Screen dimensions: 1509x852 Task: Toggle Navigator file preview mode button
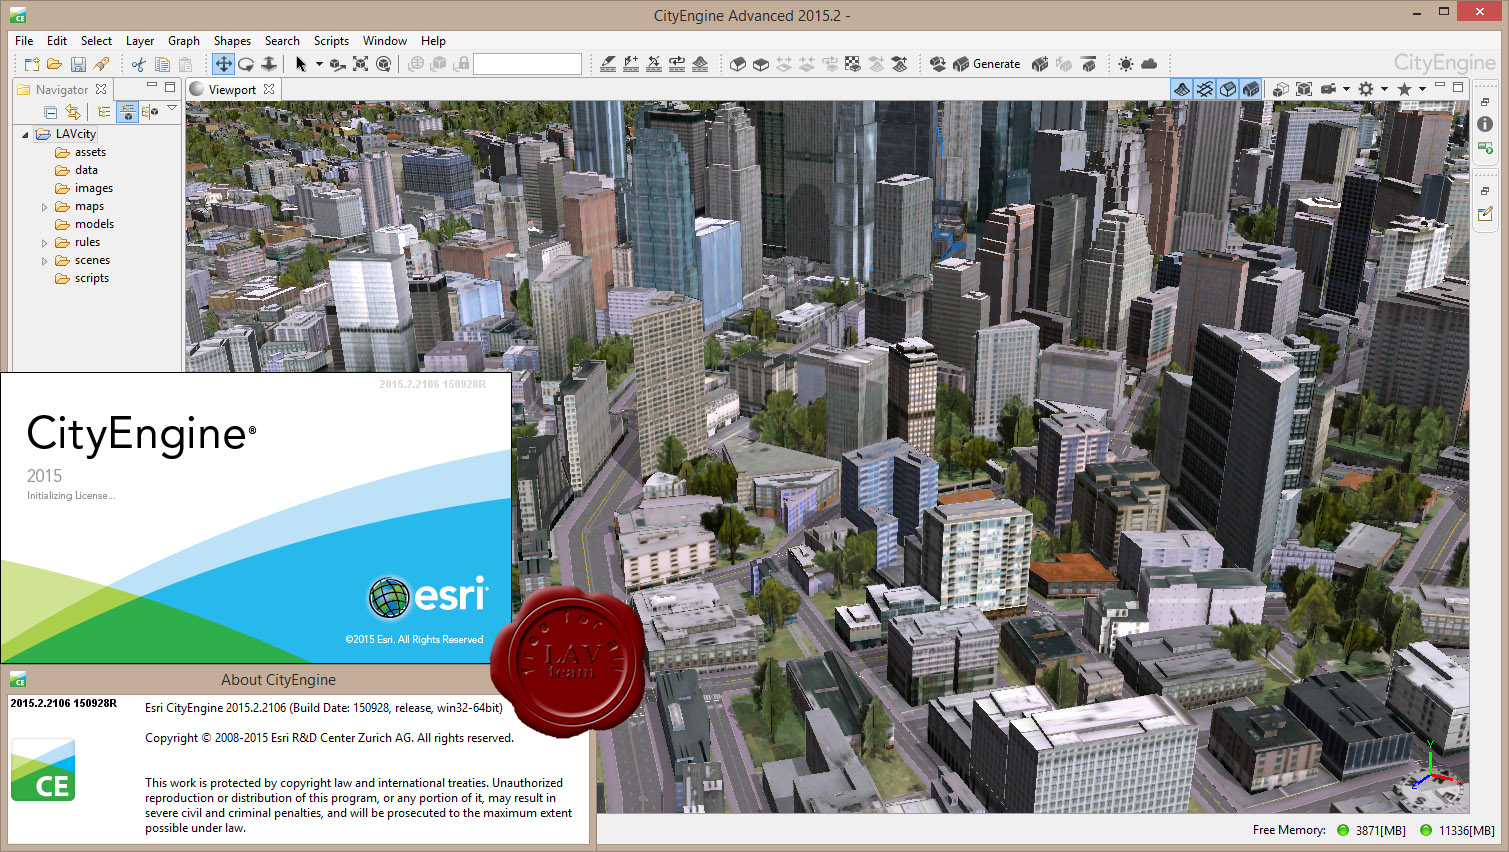point(127,112)
